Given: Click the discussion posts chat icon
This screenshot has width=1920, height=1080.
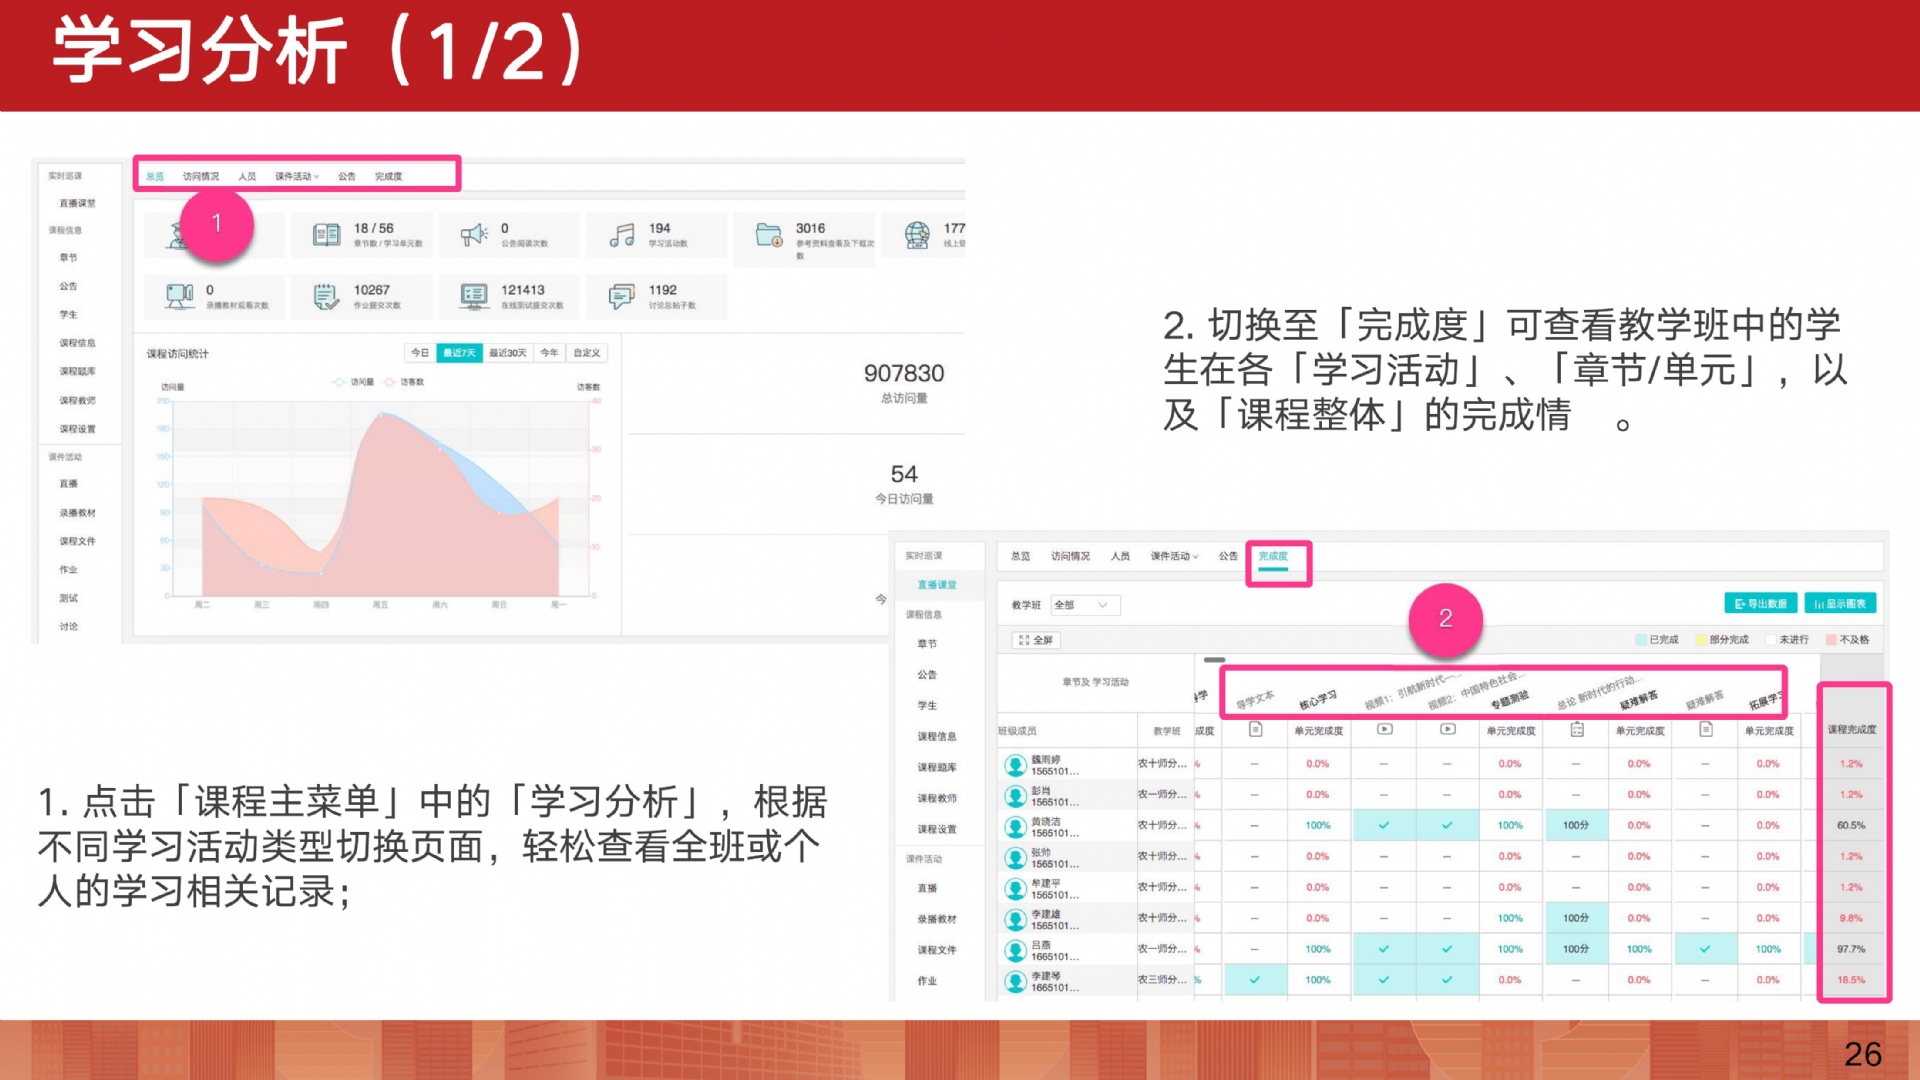Looking at the screenshot, I should tap(622, 297).
